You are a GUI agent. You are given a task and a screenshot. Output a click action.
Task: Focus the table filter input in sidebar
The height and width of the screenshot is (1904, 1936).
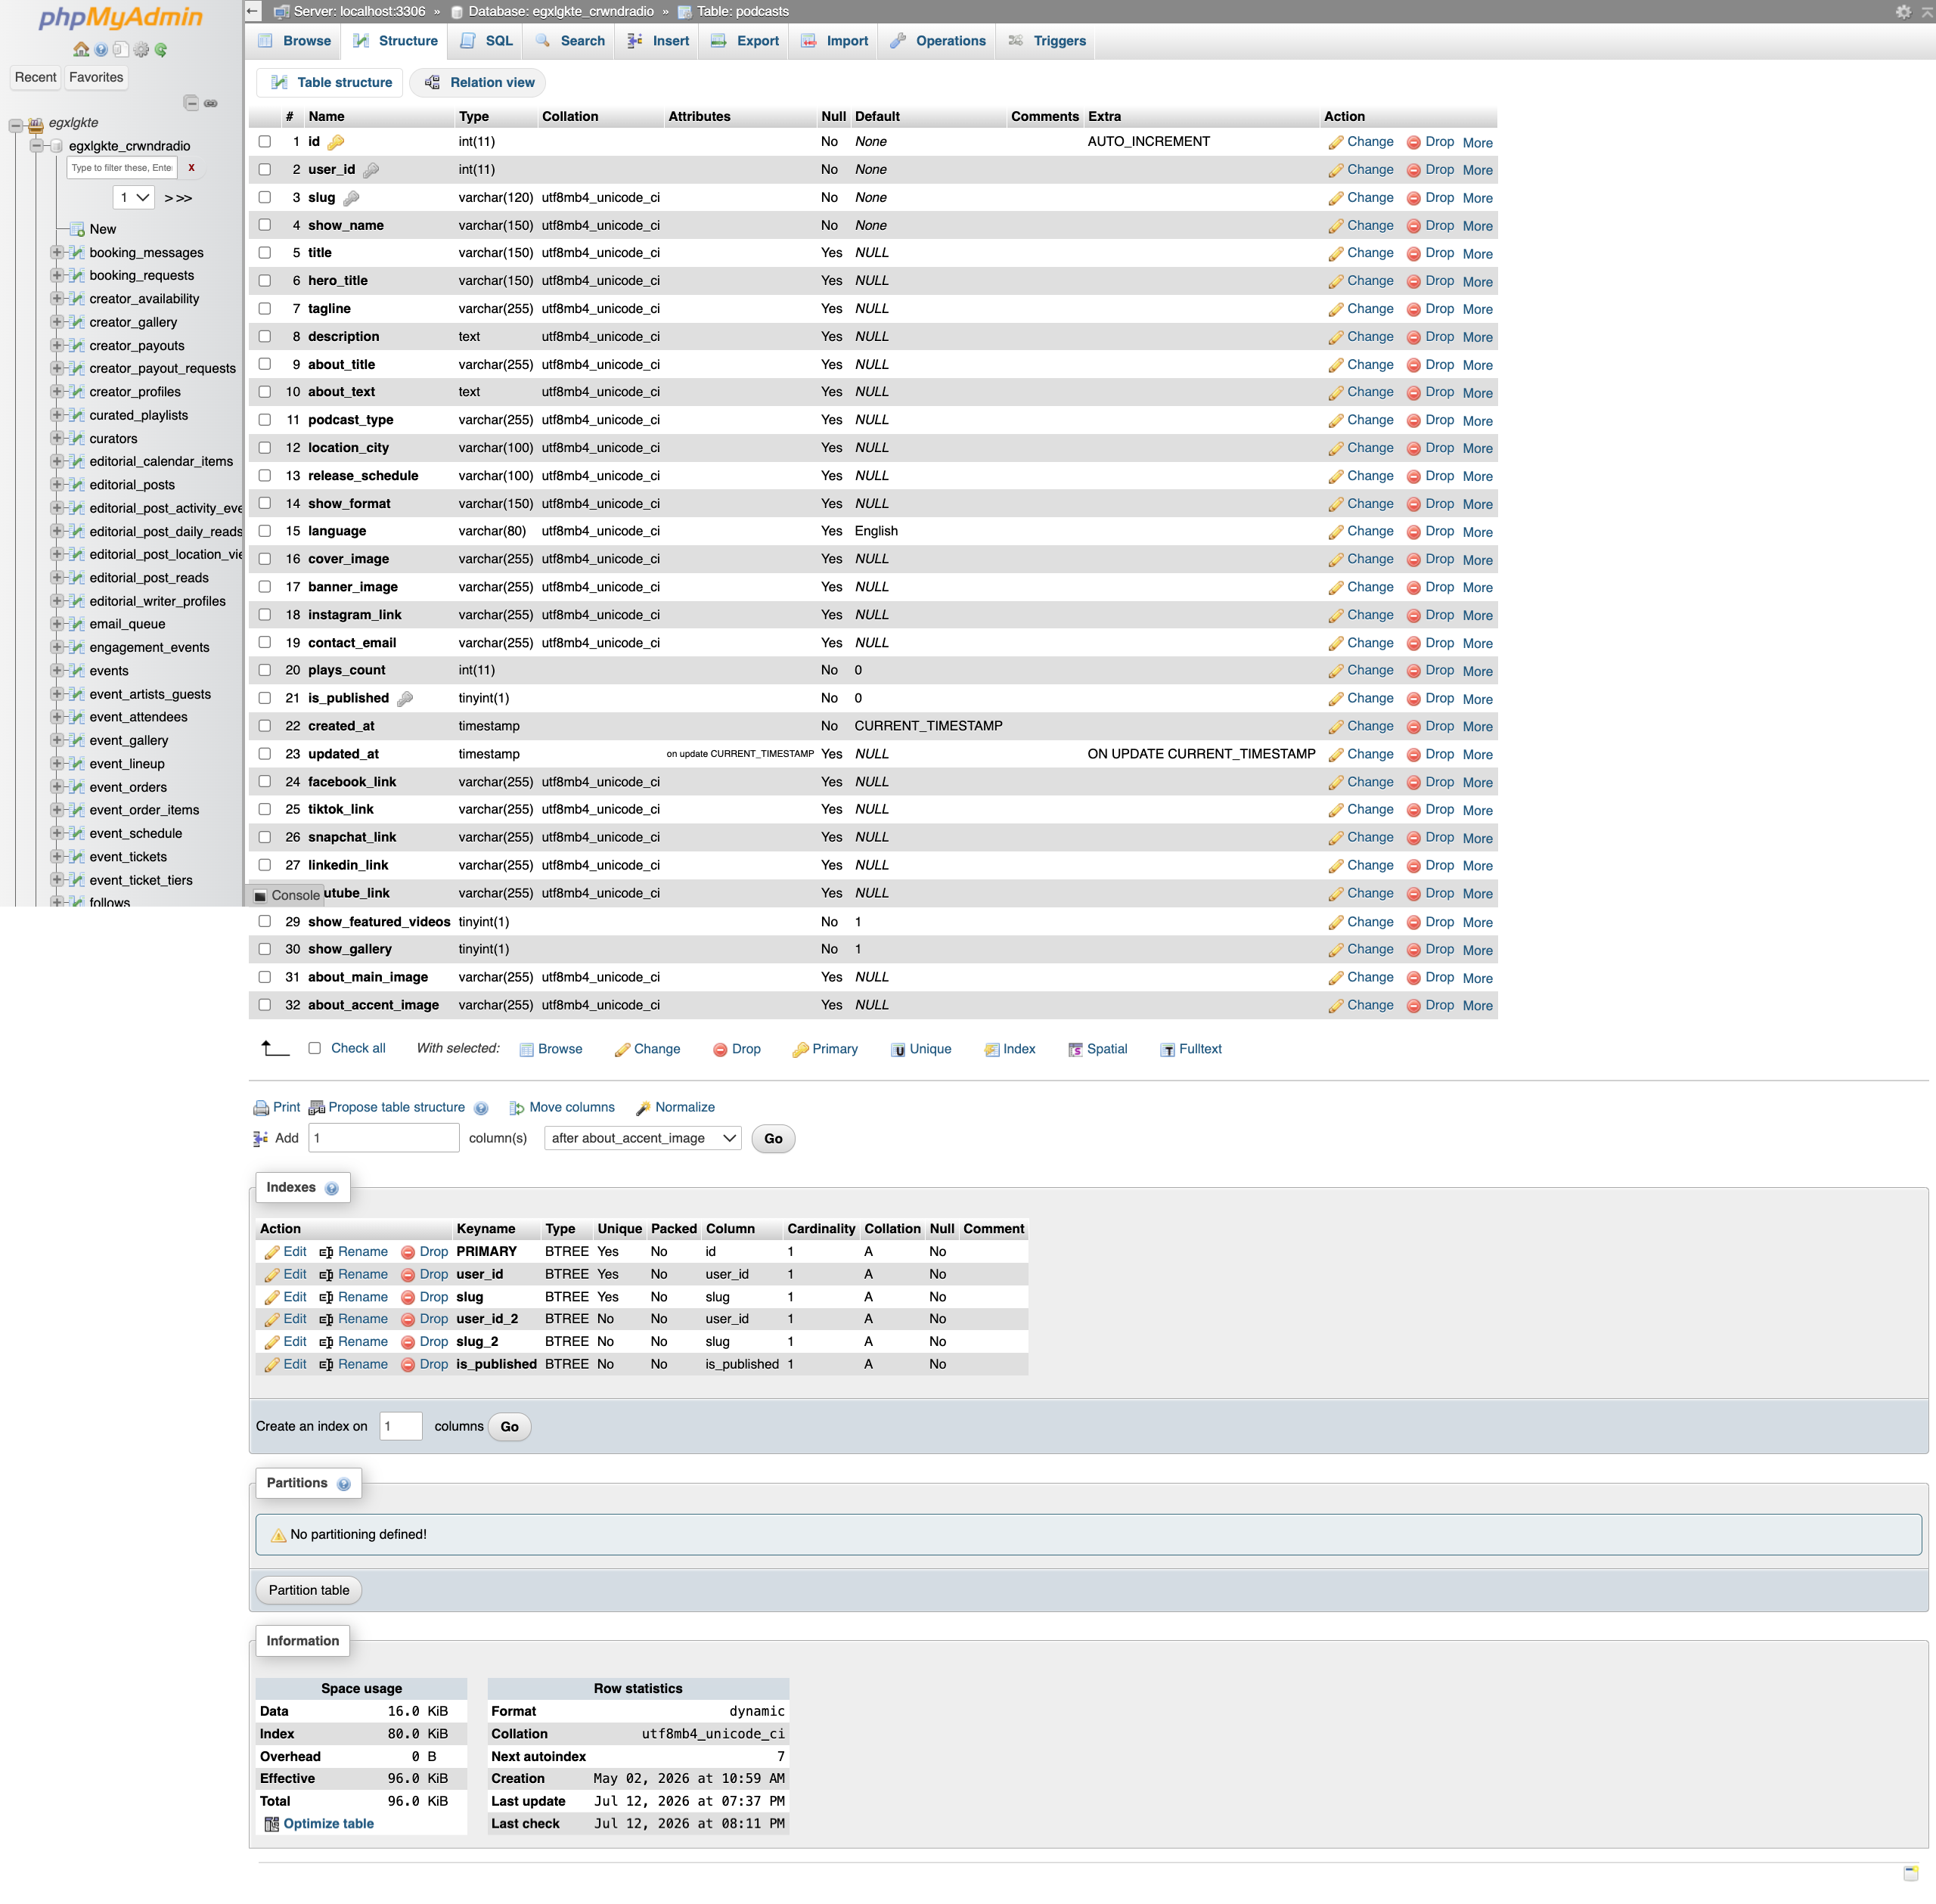point(121,168)
